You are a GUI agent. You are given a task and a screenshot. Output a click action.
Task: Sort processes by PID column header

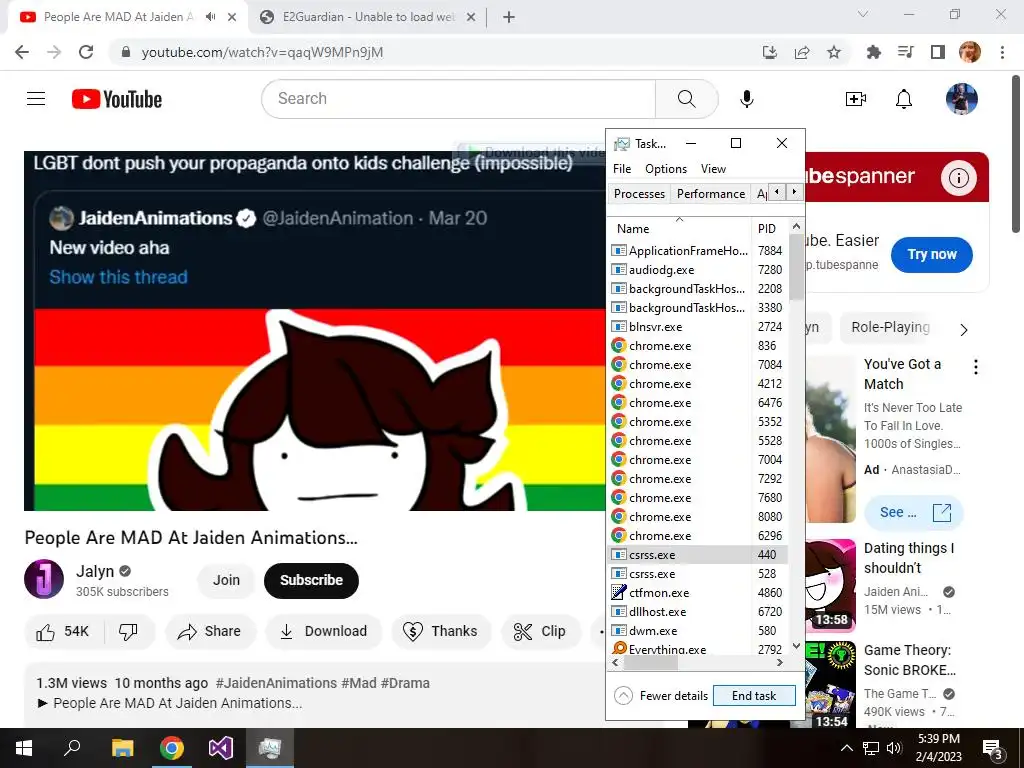pyautogui.click(x=769, y=228)
